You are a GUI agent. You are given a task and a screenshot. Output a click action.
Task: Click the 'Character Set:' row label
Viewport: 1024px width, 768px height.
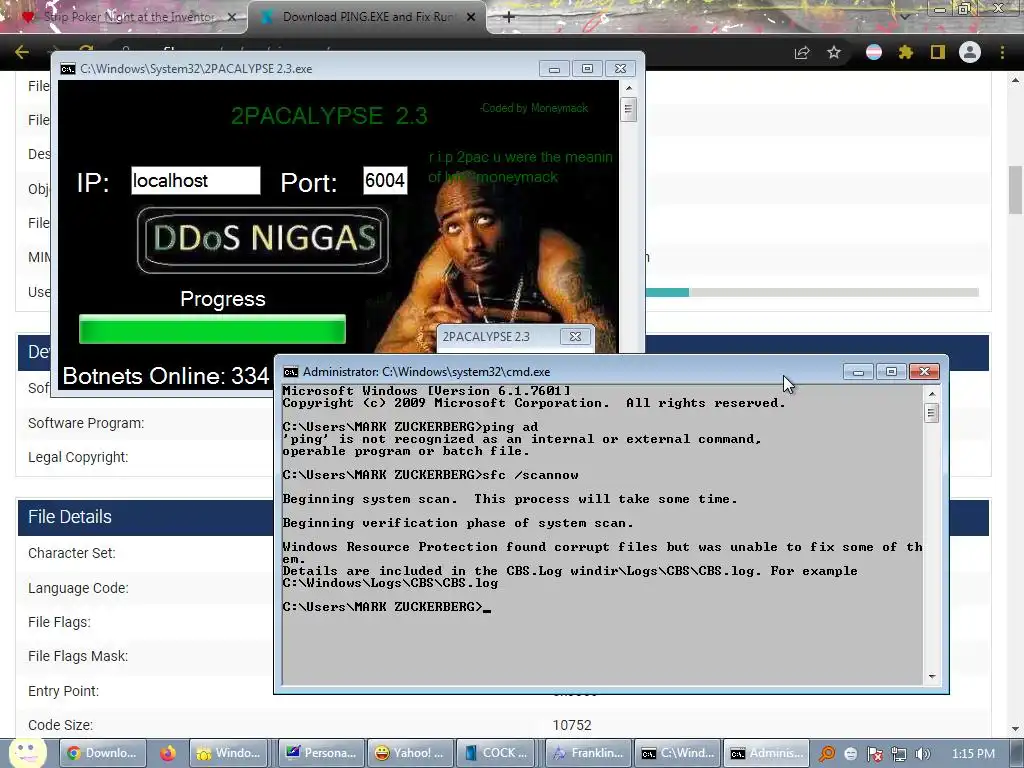tap(72, 553)
